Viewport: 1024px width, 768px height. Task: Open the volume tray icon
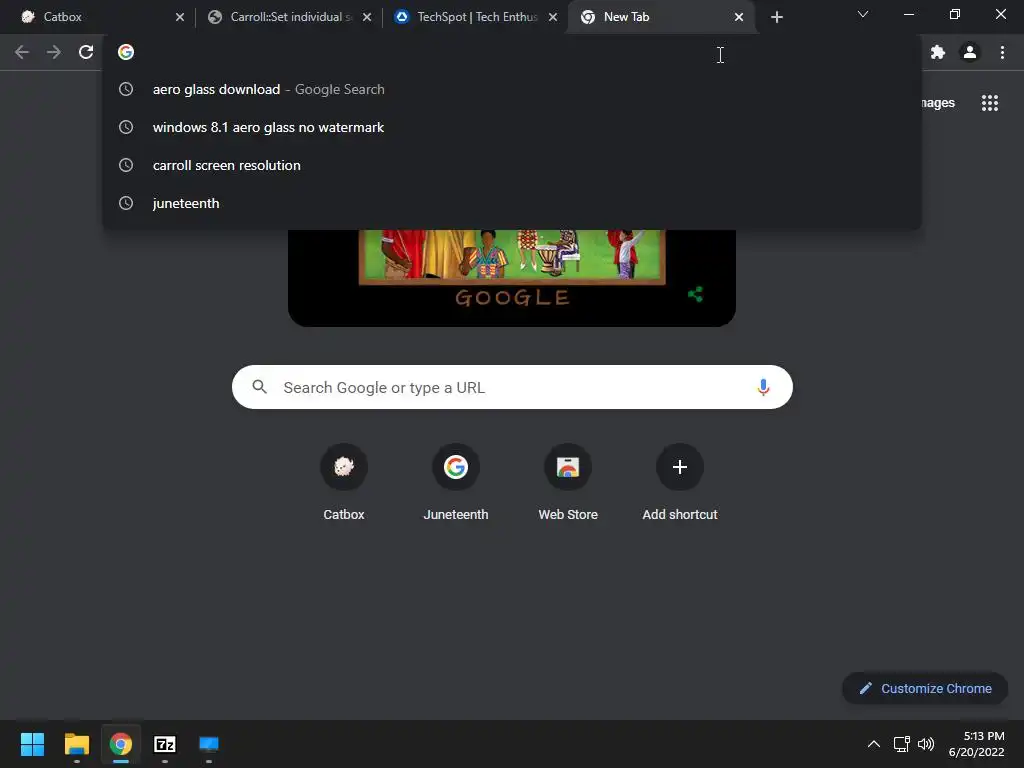(926, 744)
